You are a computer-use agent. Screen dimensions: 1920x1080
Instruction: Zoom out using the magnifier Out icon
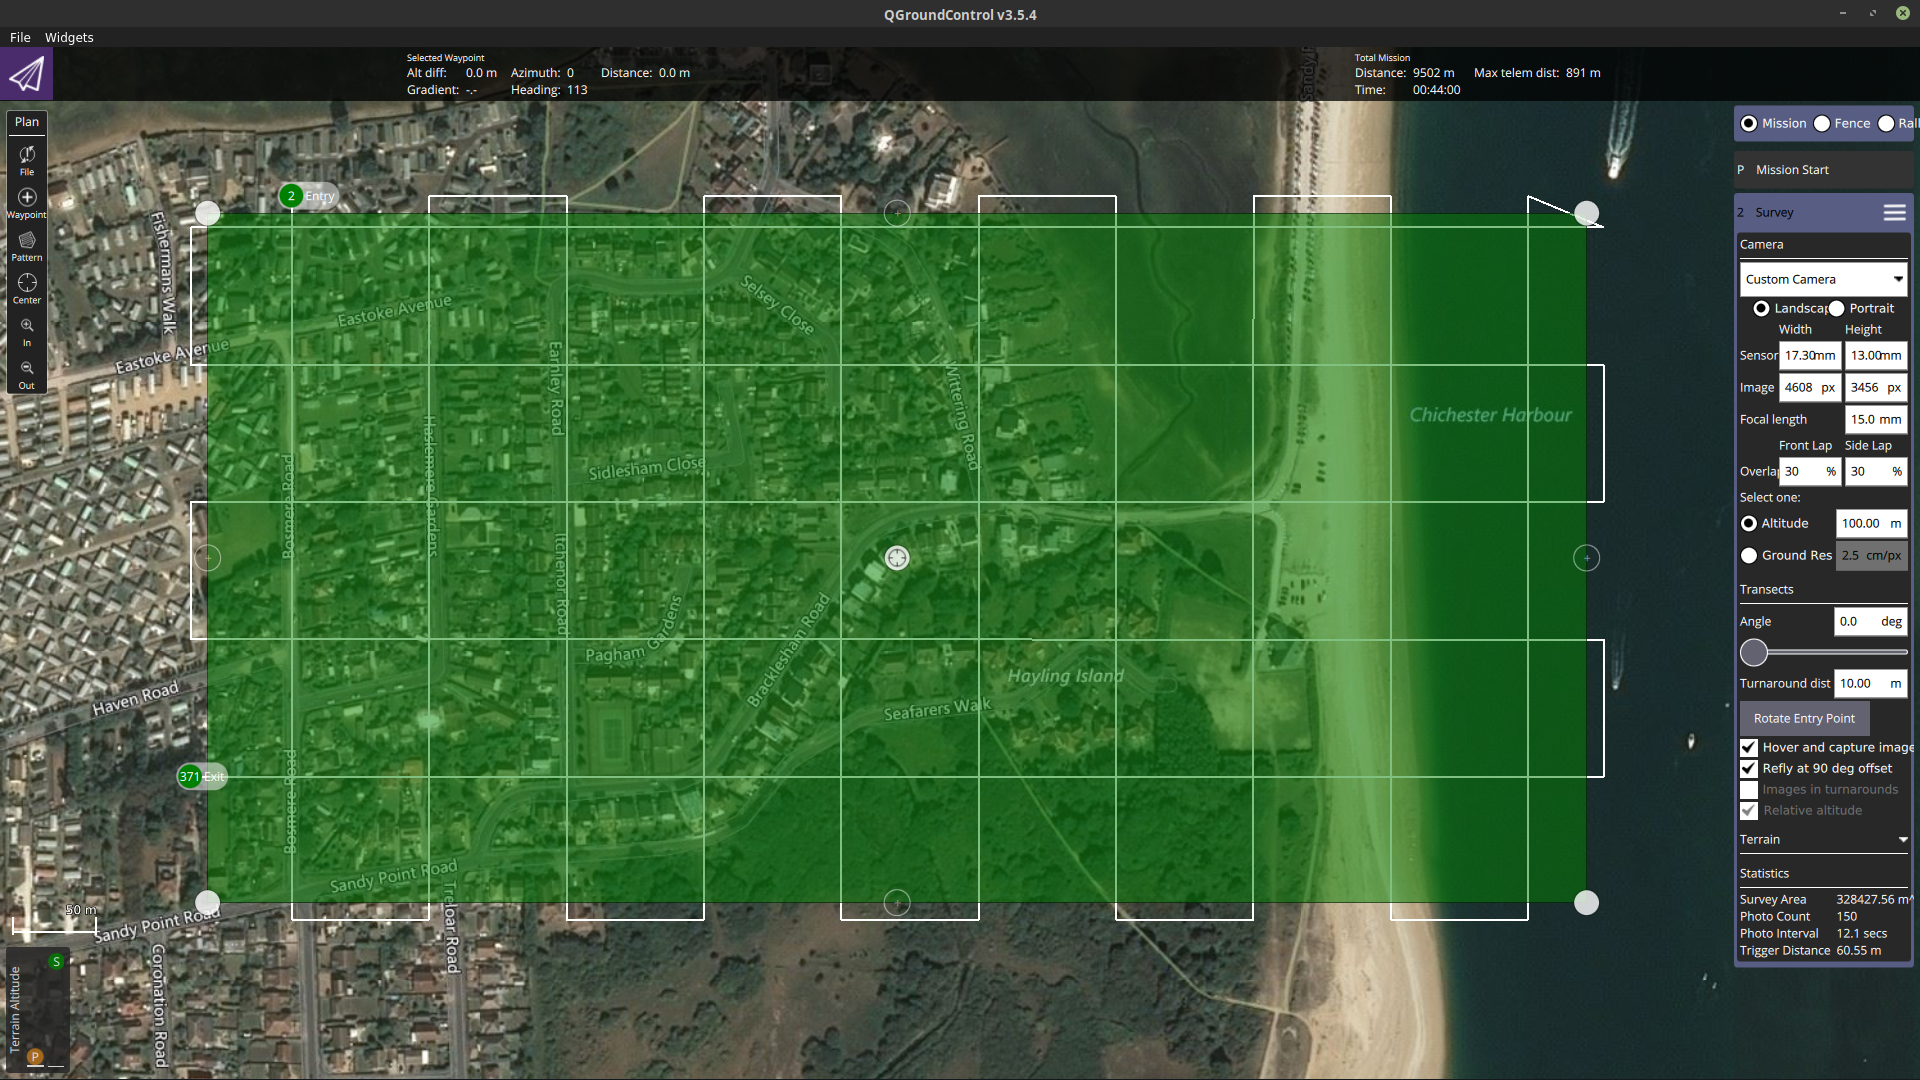tap(27, 369)
